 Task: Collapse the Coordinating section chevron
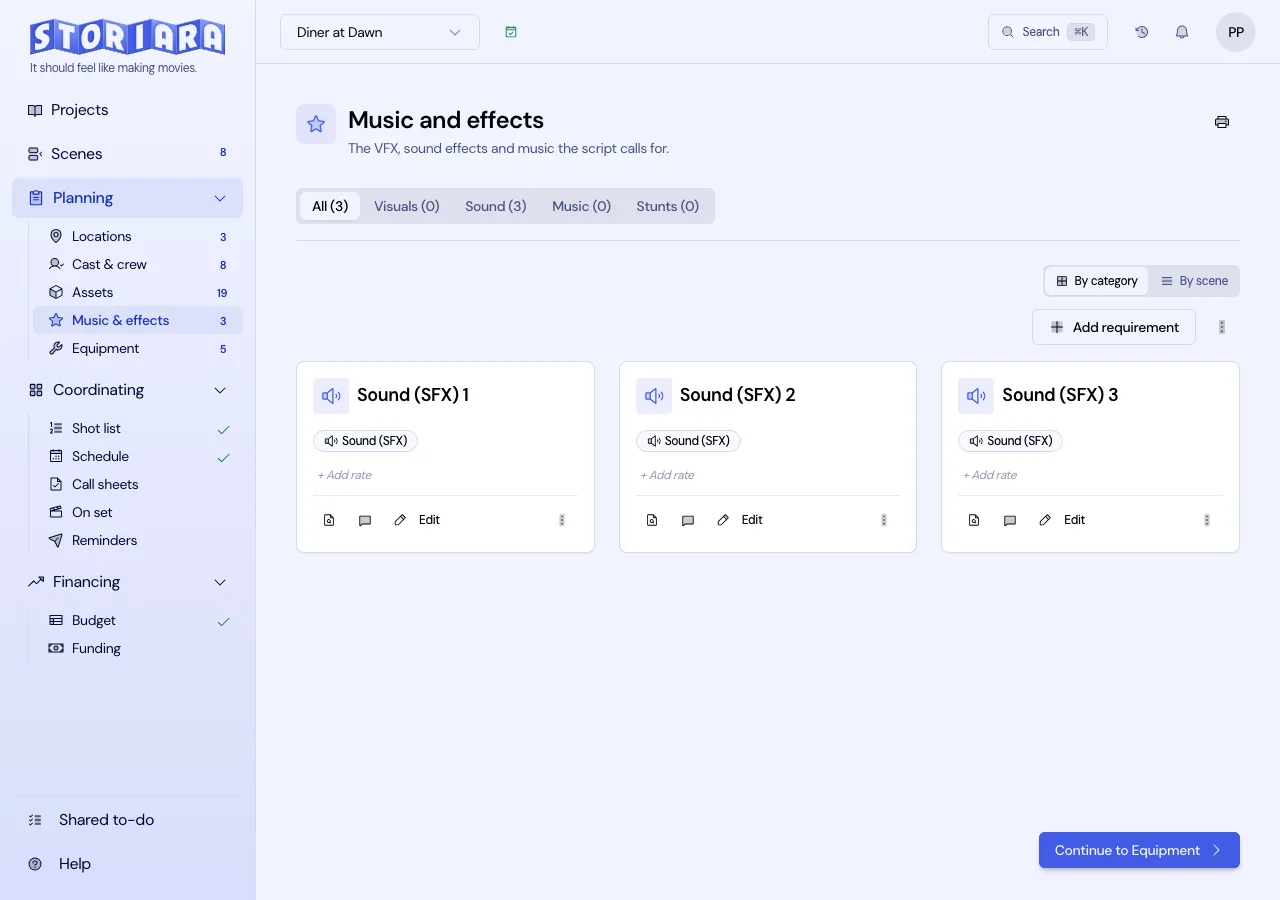click(220, 390)
